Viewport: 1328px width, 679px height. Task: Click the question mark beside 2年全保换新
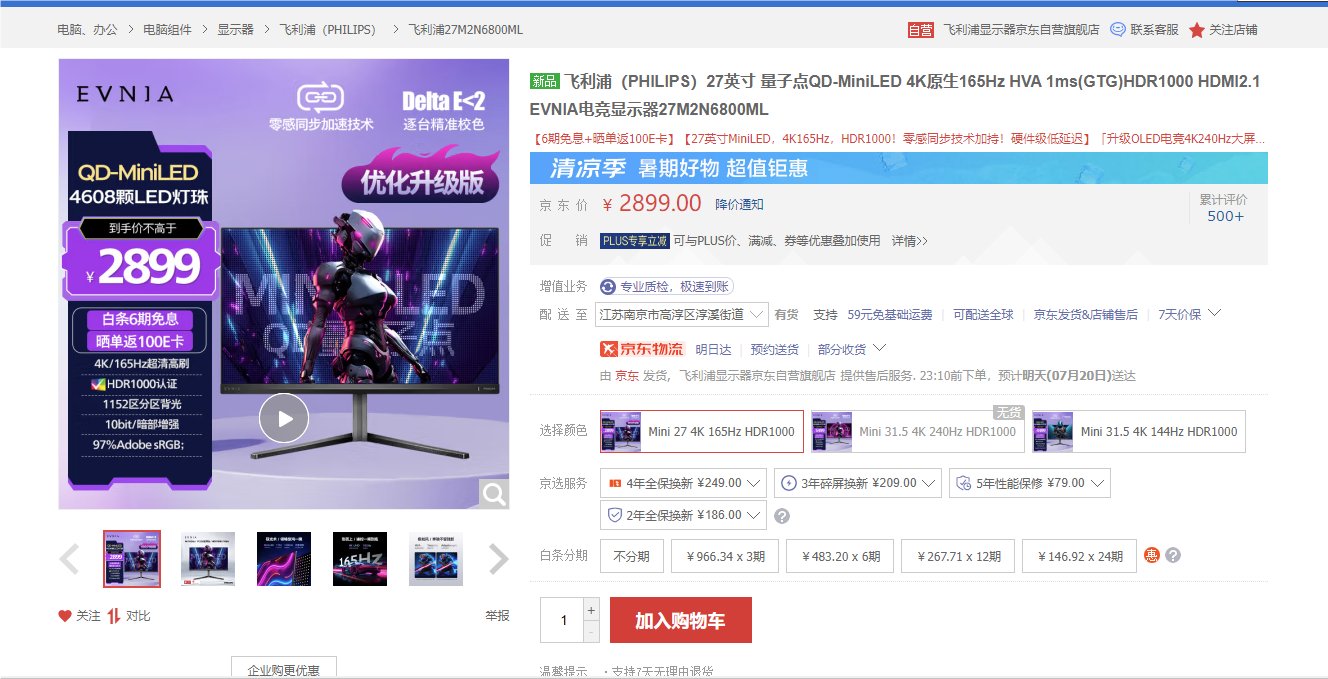(782, 516)
